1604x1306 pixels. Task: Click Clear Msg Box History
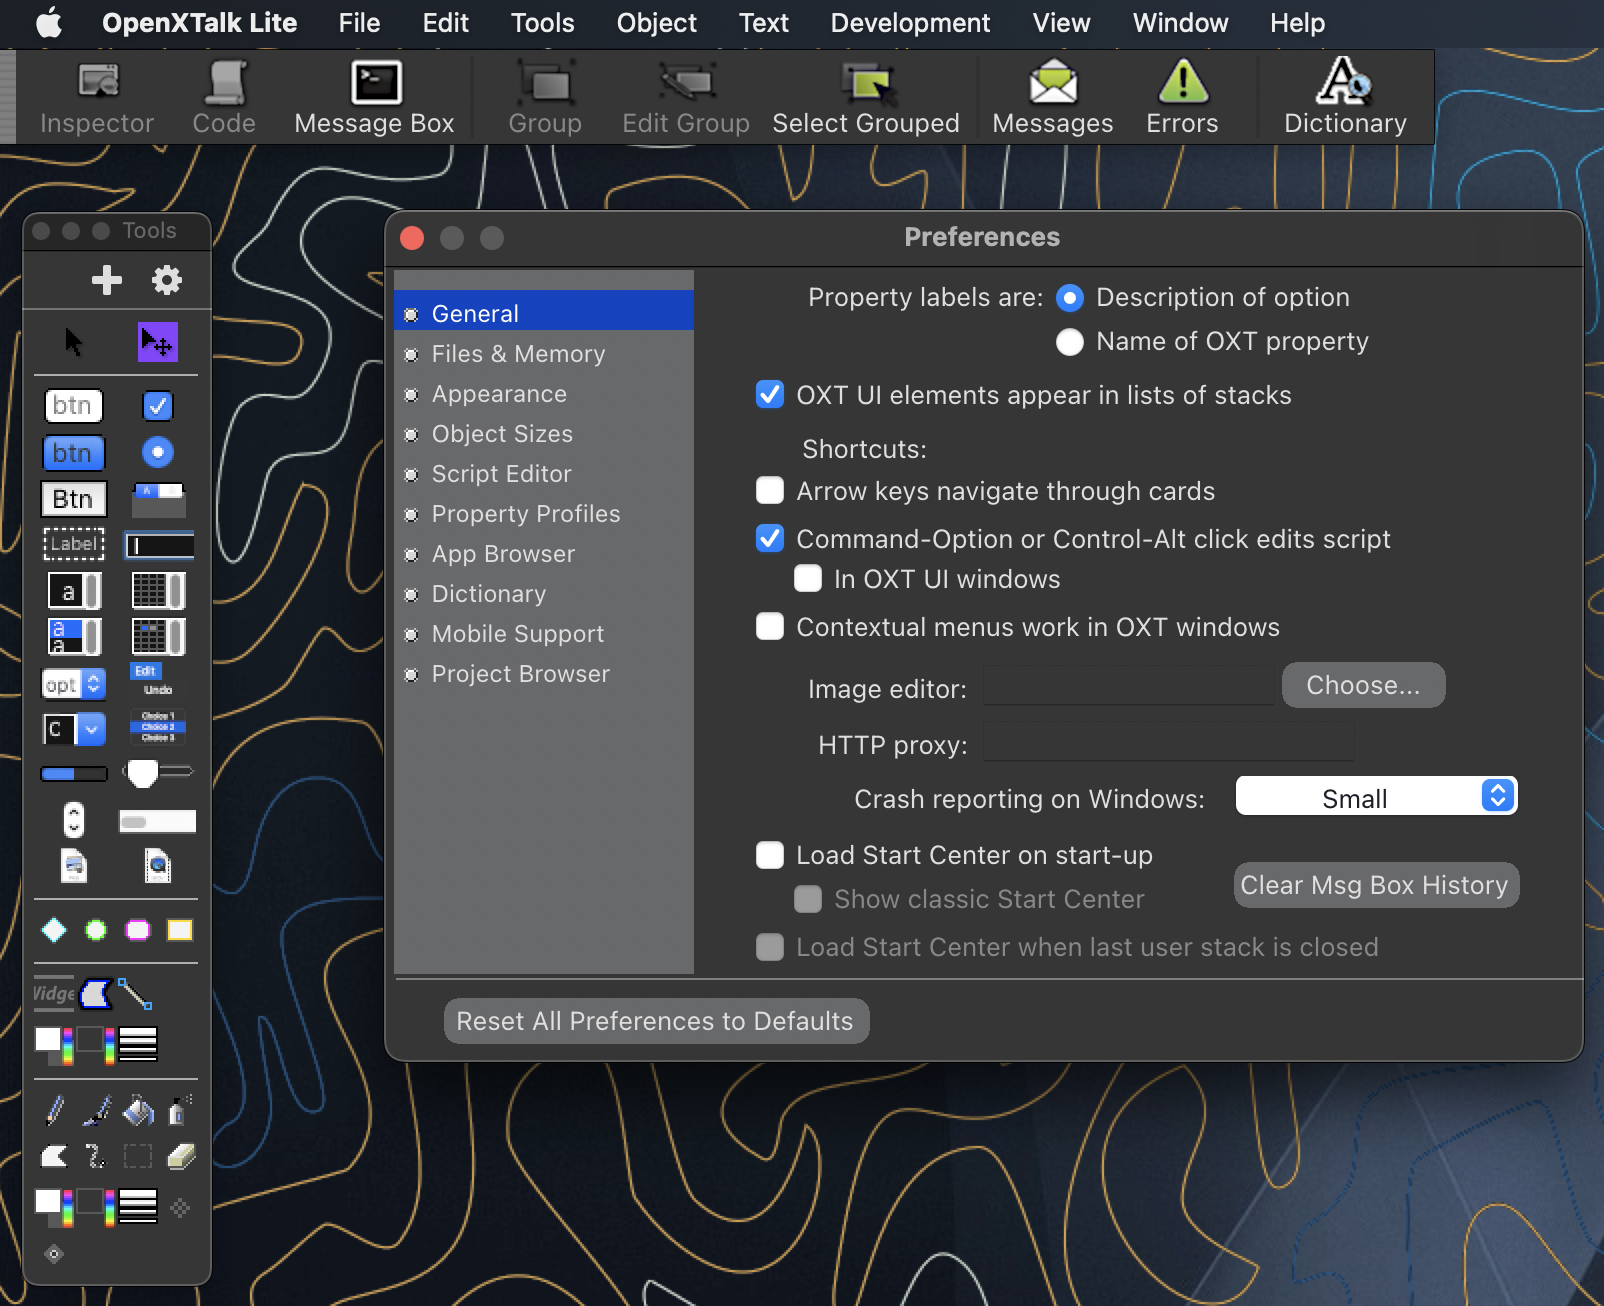tap(1376, 885)
